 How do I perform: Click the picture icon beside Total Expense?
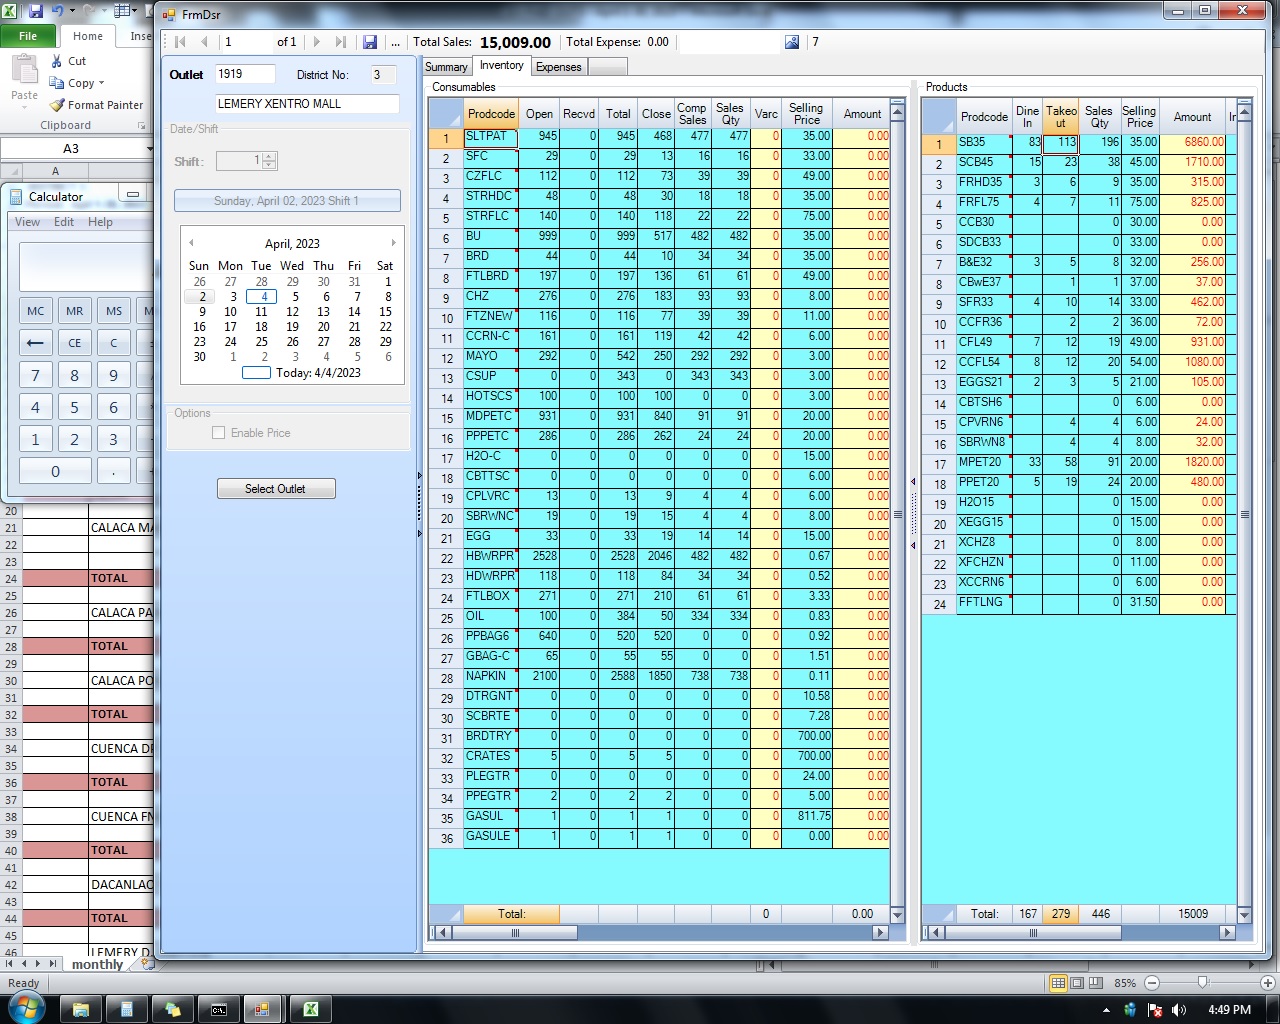[792, 42]
